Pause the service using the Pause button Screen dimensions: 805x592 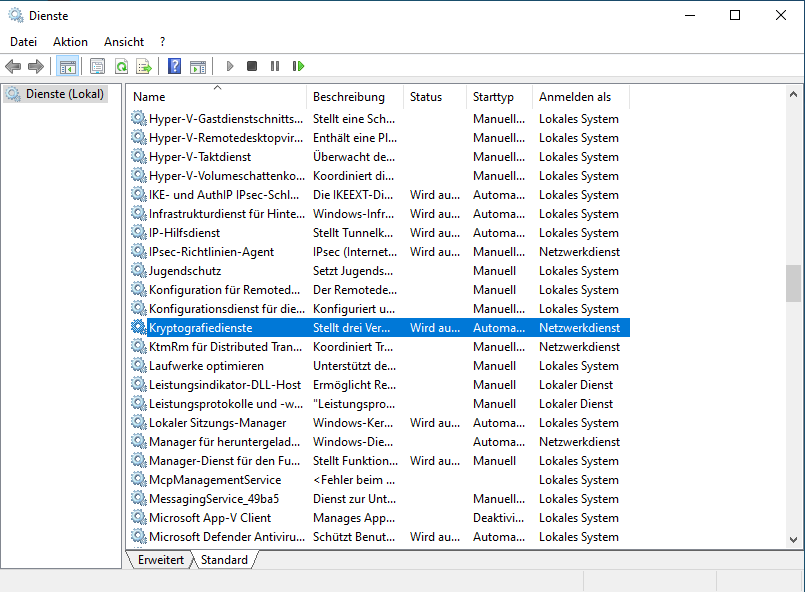(x=275, y=66)
